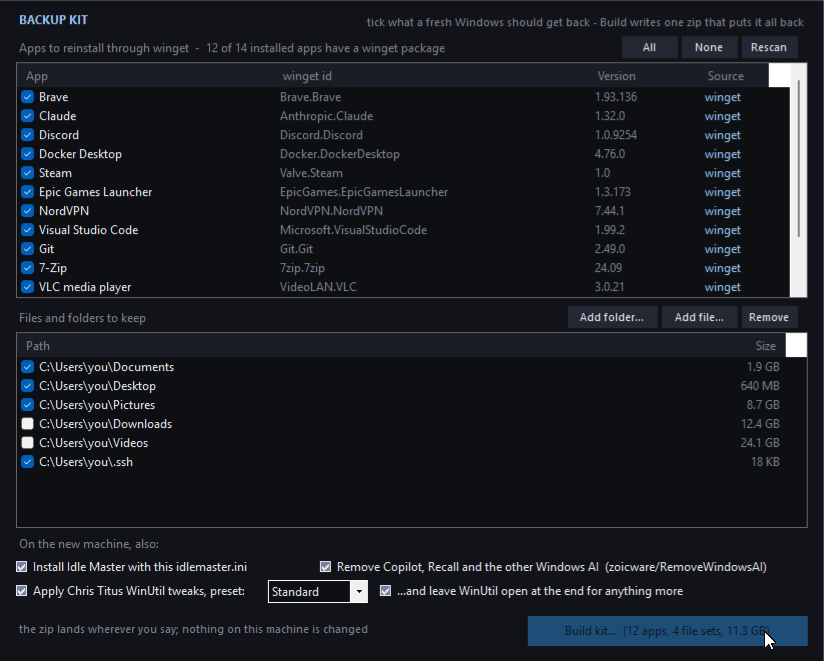Toggle the Docker Desktop checkbox
Image resolution: width=824 pixels, height=661 pixels.
[27, 154]
